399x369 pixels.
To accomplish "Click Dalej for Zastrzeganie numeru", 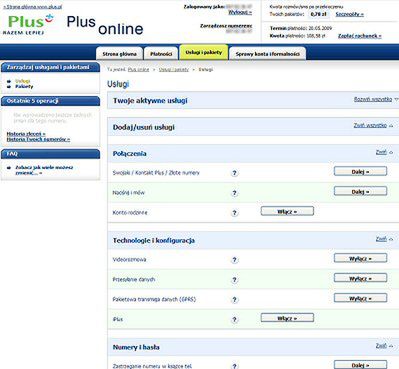I will [x=360, y=365].
